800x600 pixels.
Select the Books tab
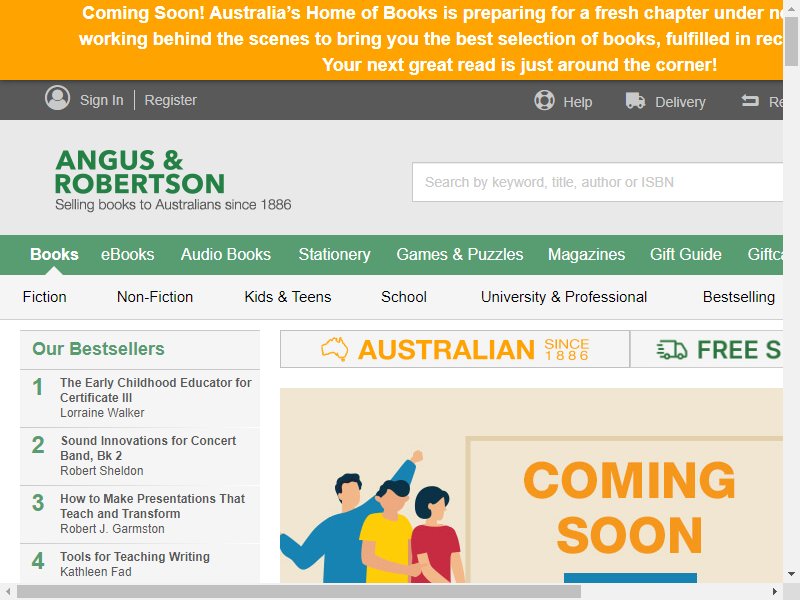pos(54,254)
